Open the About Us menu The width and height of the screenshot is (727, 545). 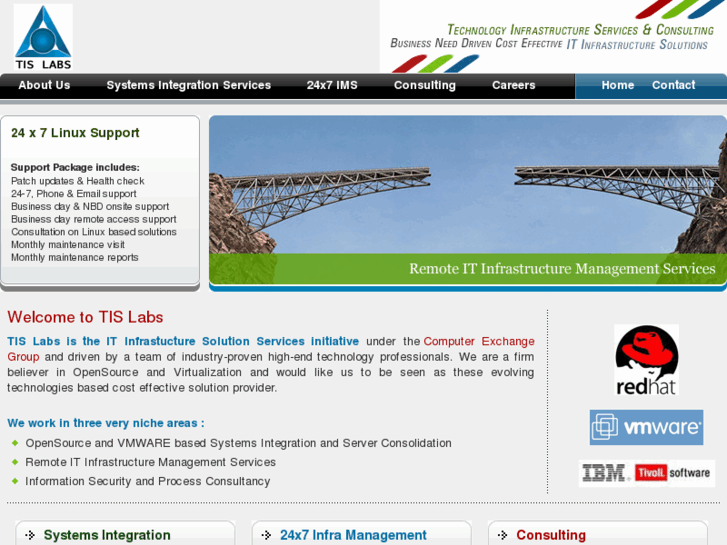pos(44,85)
